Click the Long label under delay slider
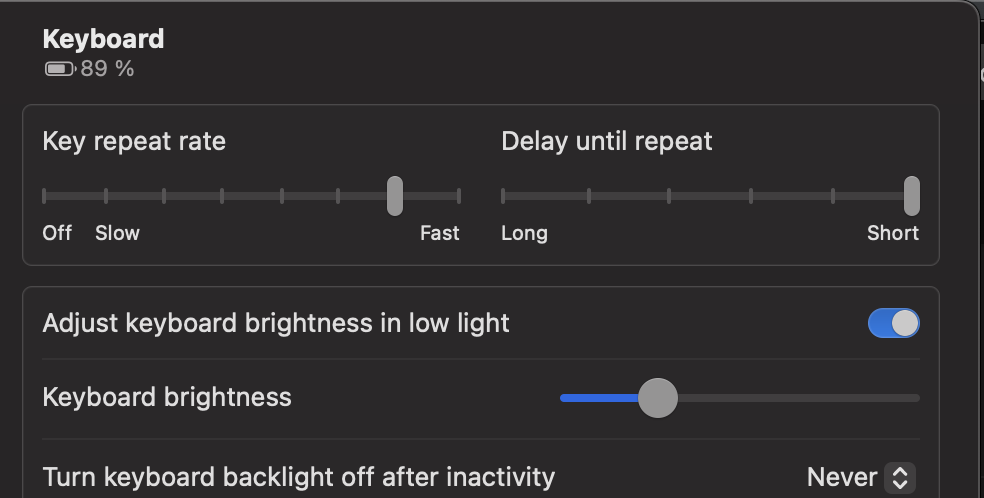 click(525, 234)
